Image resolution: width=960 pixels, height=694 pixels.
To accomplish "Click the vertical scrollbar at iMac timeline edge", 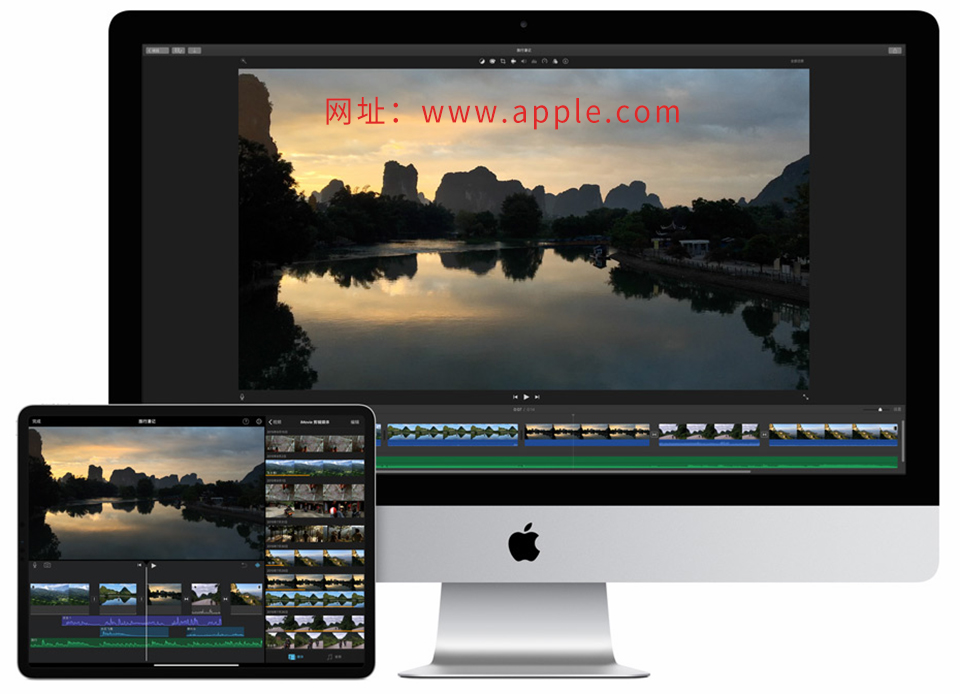I will tap(902, 441).
